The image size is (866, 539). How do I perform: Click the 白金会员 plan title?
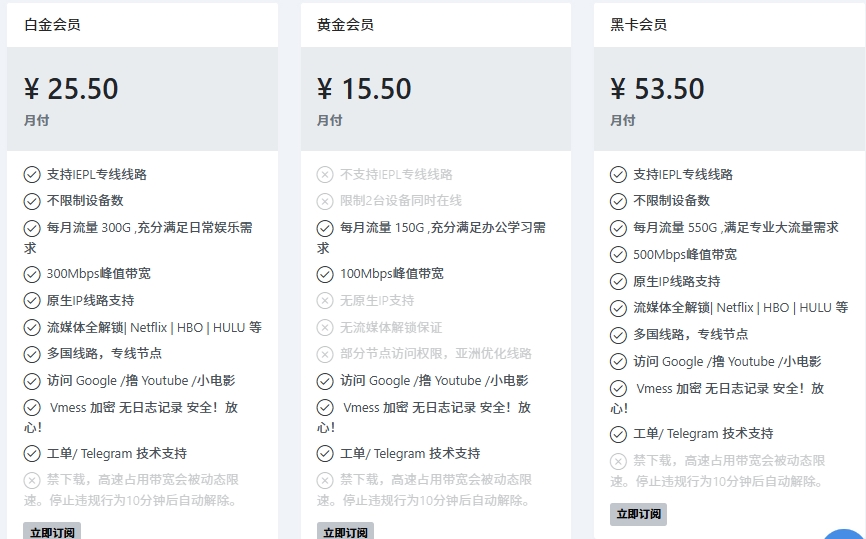[x=52, y=25]
